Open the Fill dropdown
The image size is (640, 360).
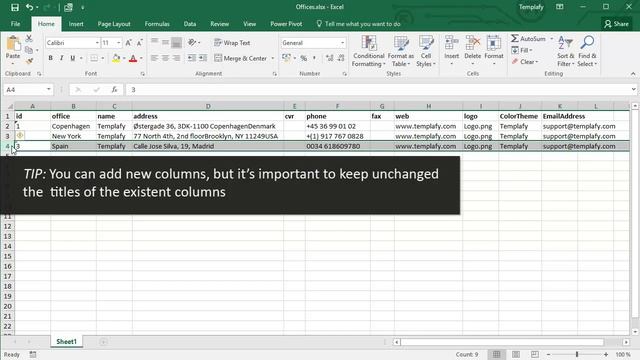(522, 50)
